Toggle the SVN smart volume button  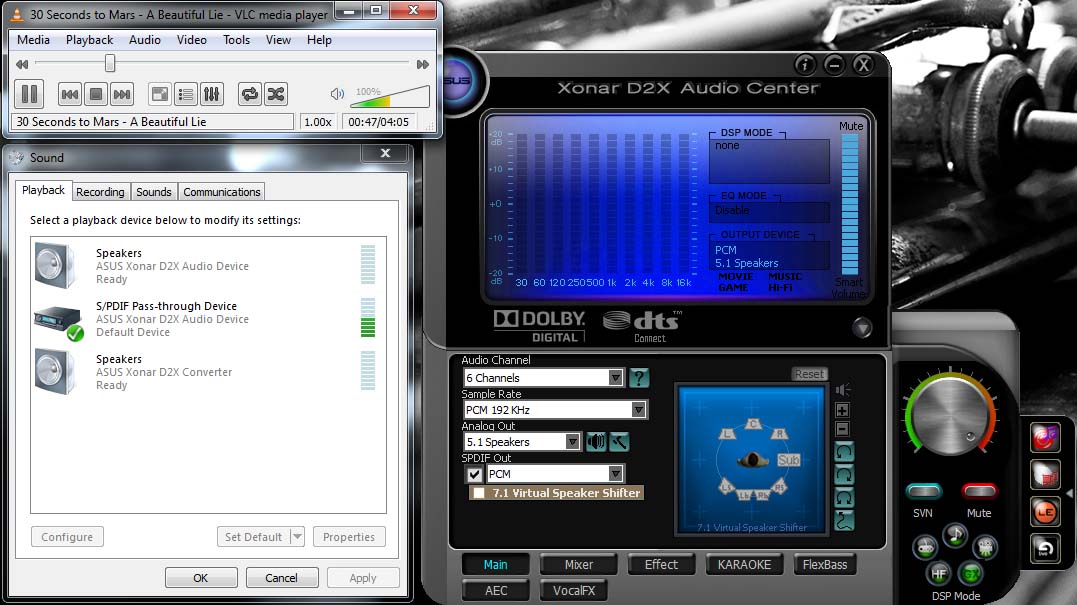coord(924,491)
